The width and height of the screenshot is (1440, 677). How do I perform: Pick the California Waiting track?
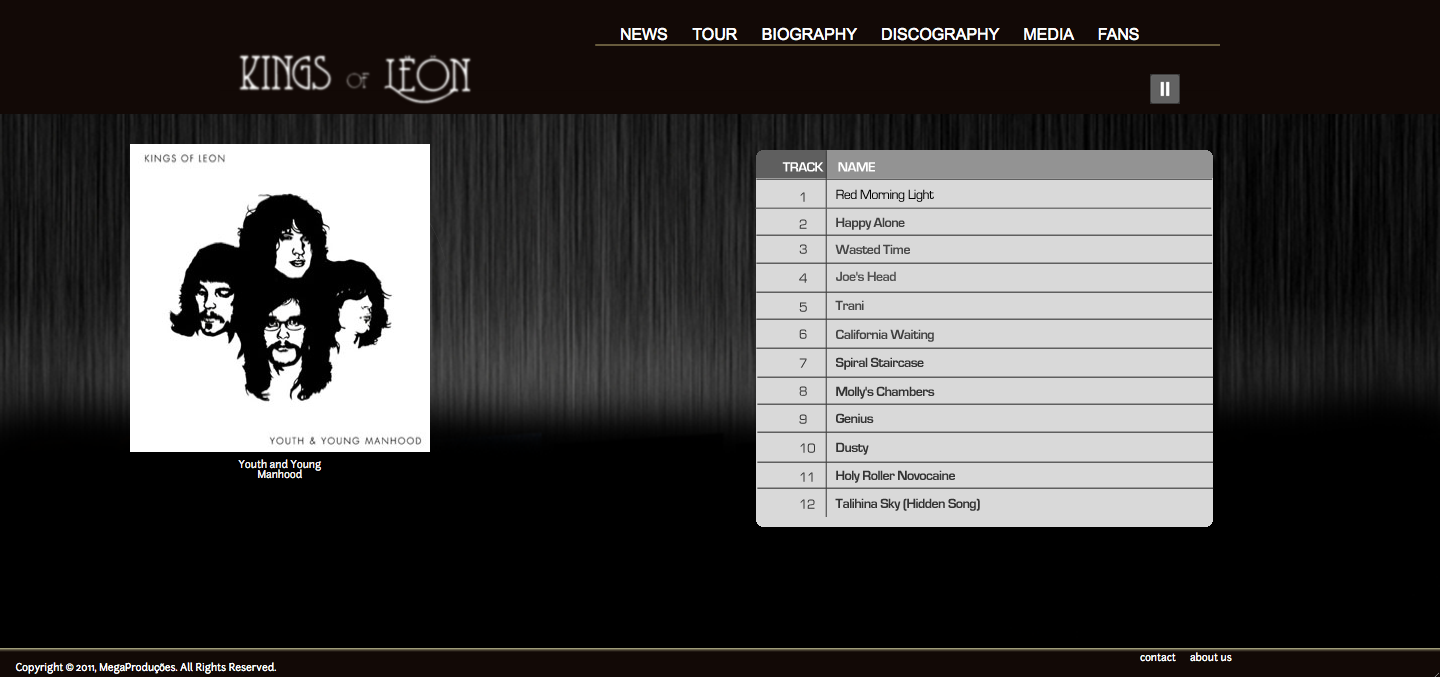885,335
